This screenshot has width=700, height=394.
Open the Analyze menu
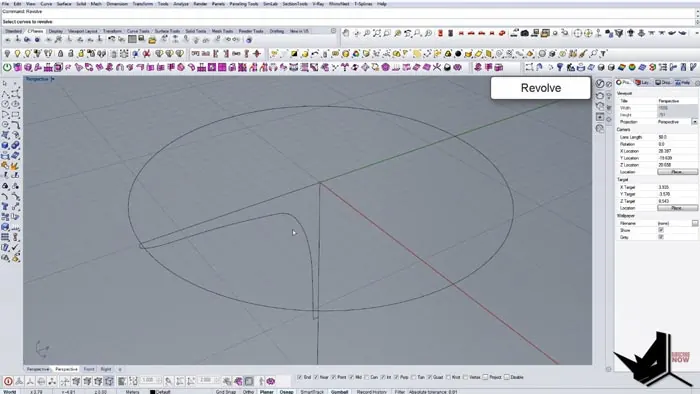tap(181, 4)
